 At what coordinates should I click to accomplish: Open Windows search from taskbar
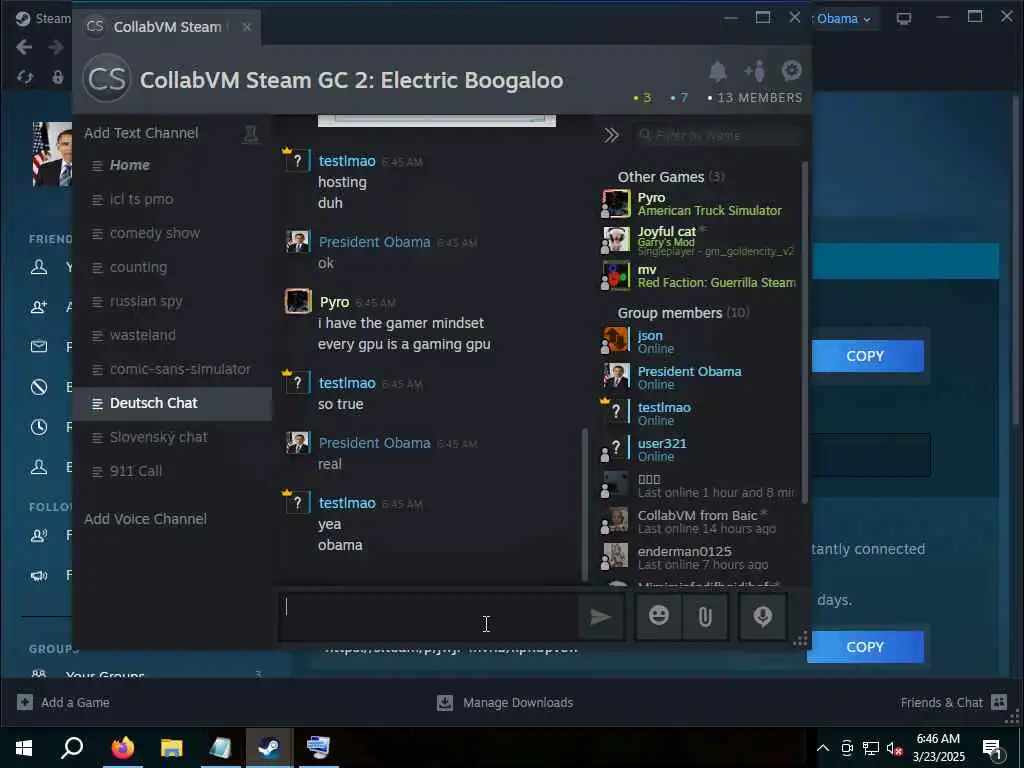(x=72, y=747)
